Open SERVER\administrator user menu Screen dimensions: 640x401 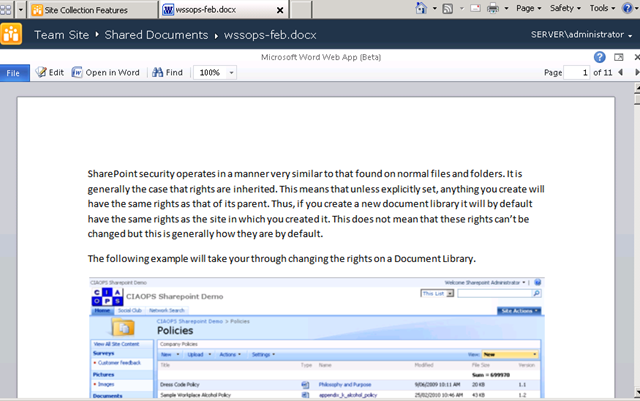pyautogui.click(x=582, y=35)
